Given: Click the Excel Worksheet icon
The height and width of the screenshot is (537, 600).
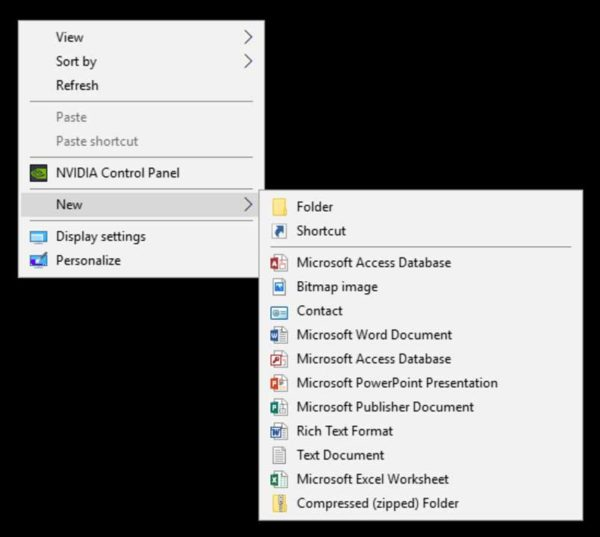Looking at the screenshot, I should pos(279,479).
